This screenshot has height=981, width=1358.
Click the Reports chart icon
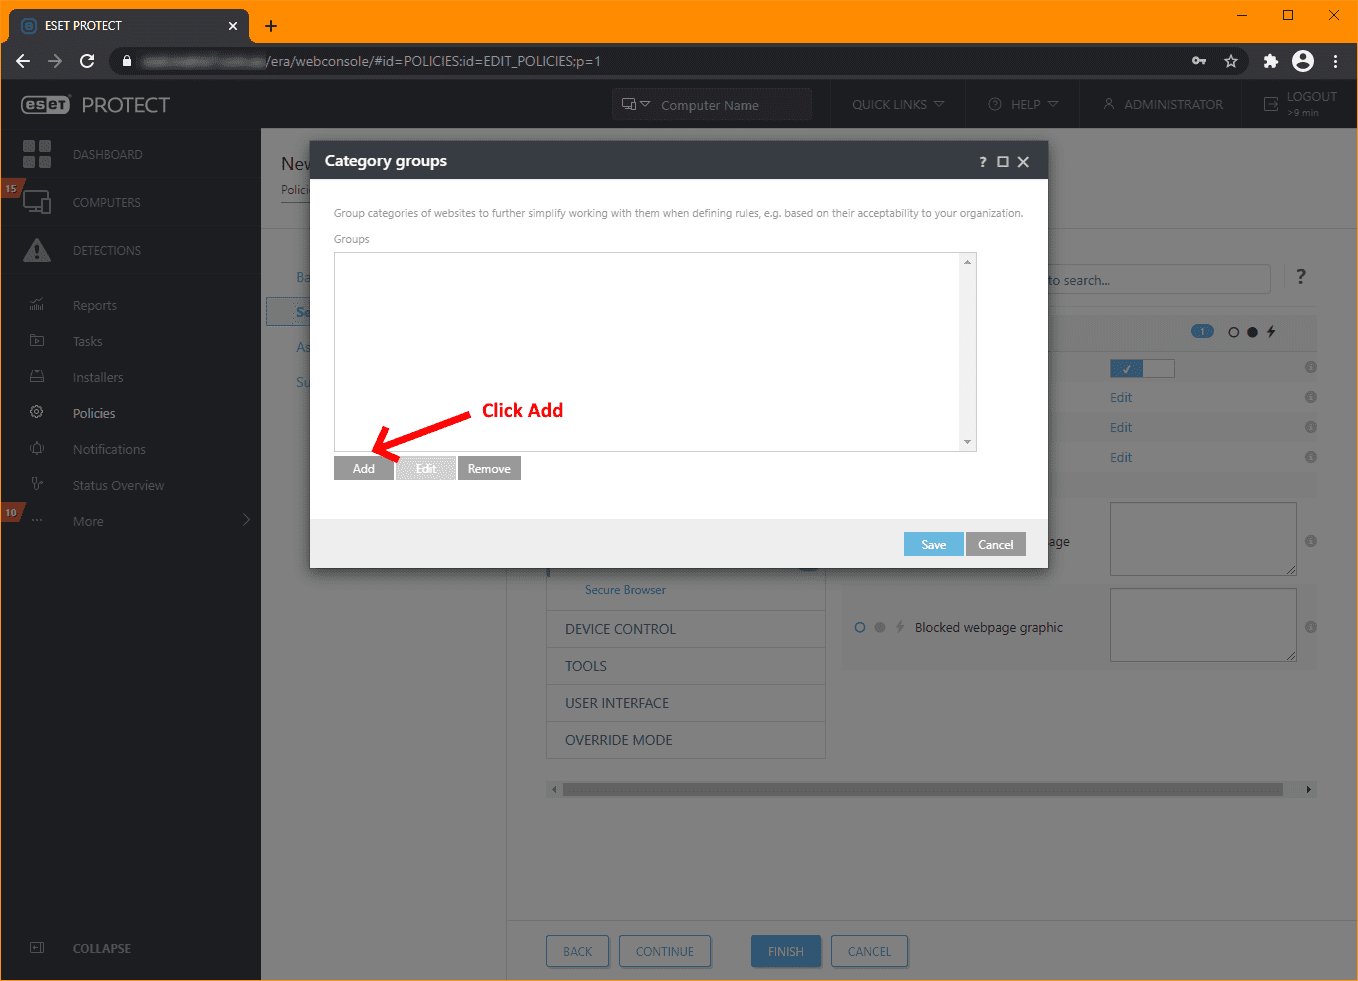coord(37,305)
